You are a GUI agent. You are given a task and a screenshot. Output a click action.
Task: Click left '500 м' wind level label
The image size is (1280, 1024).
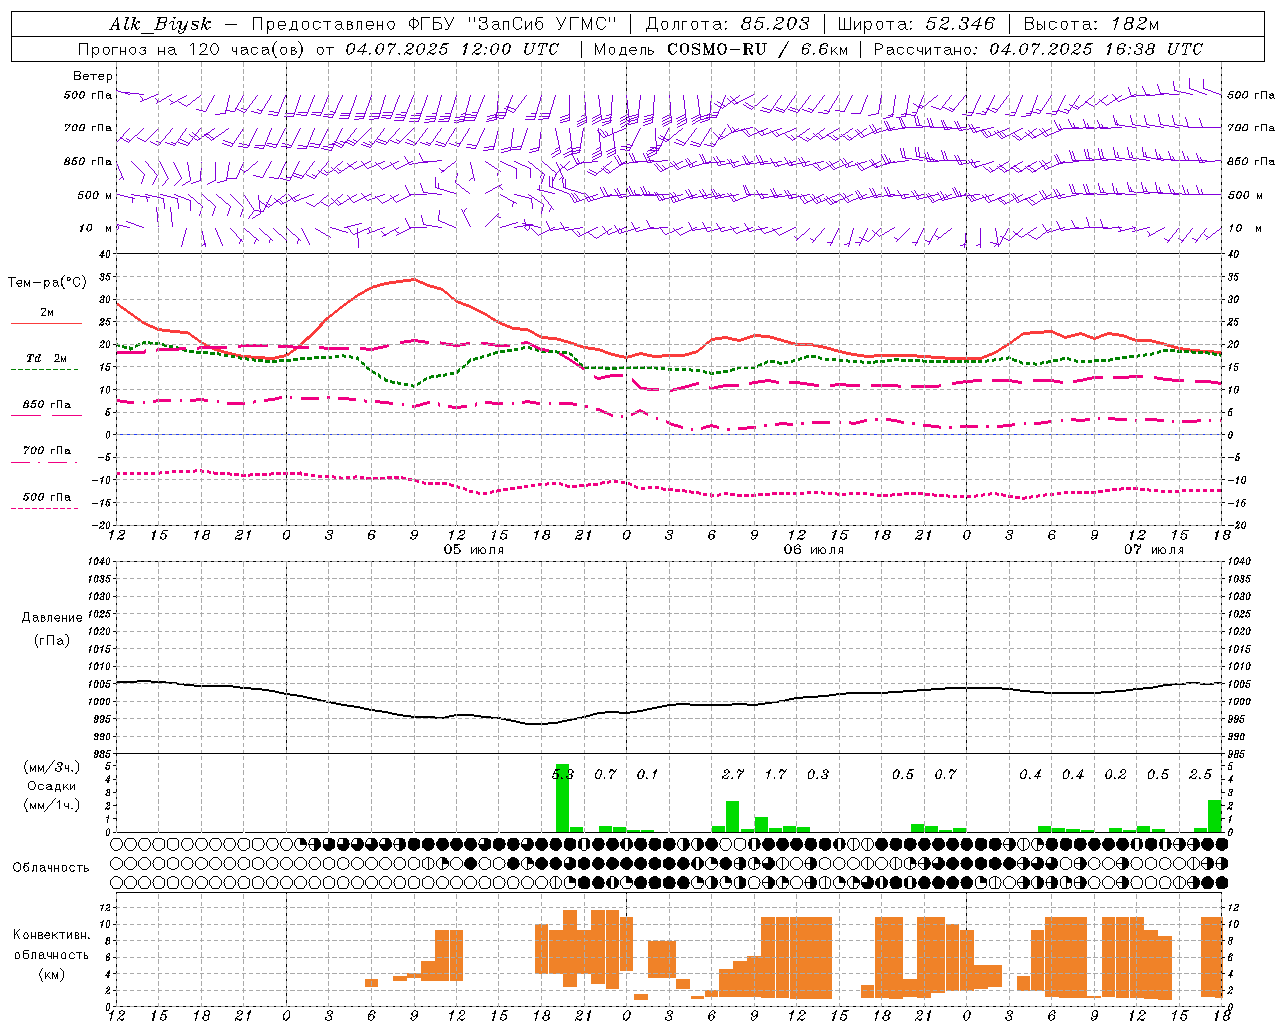coord(95,195)
